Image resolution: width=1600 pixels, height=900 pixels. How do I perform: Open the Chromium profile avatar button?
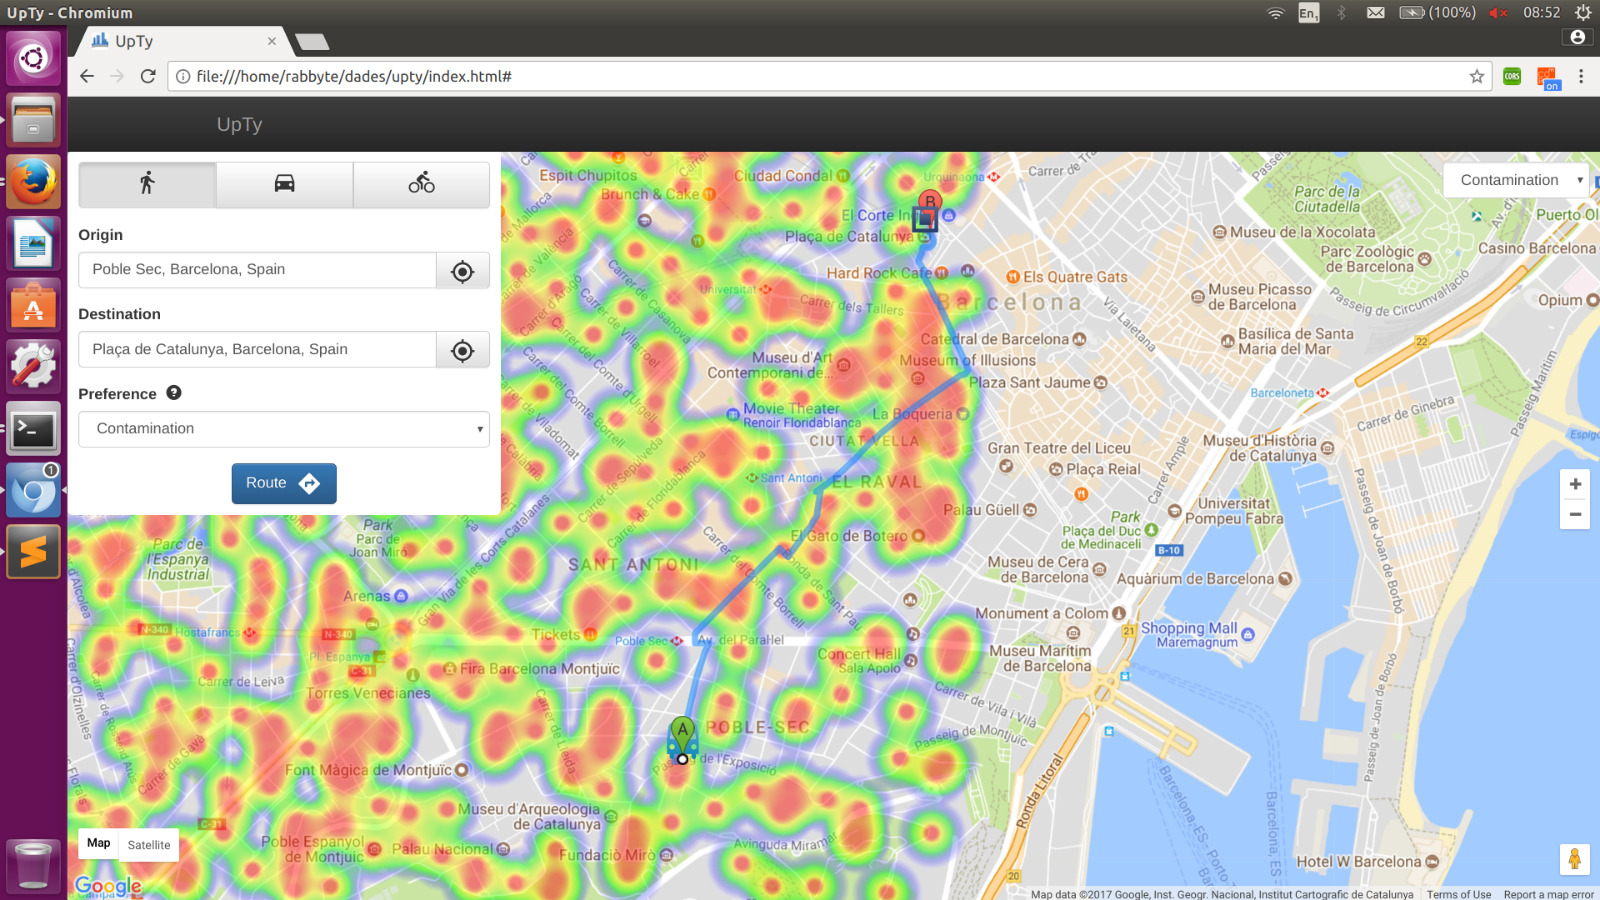coord(1578,37)
